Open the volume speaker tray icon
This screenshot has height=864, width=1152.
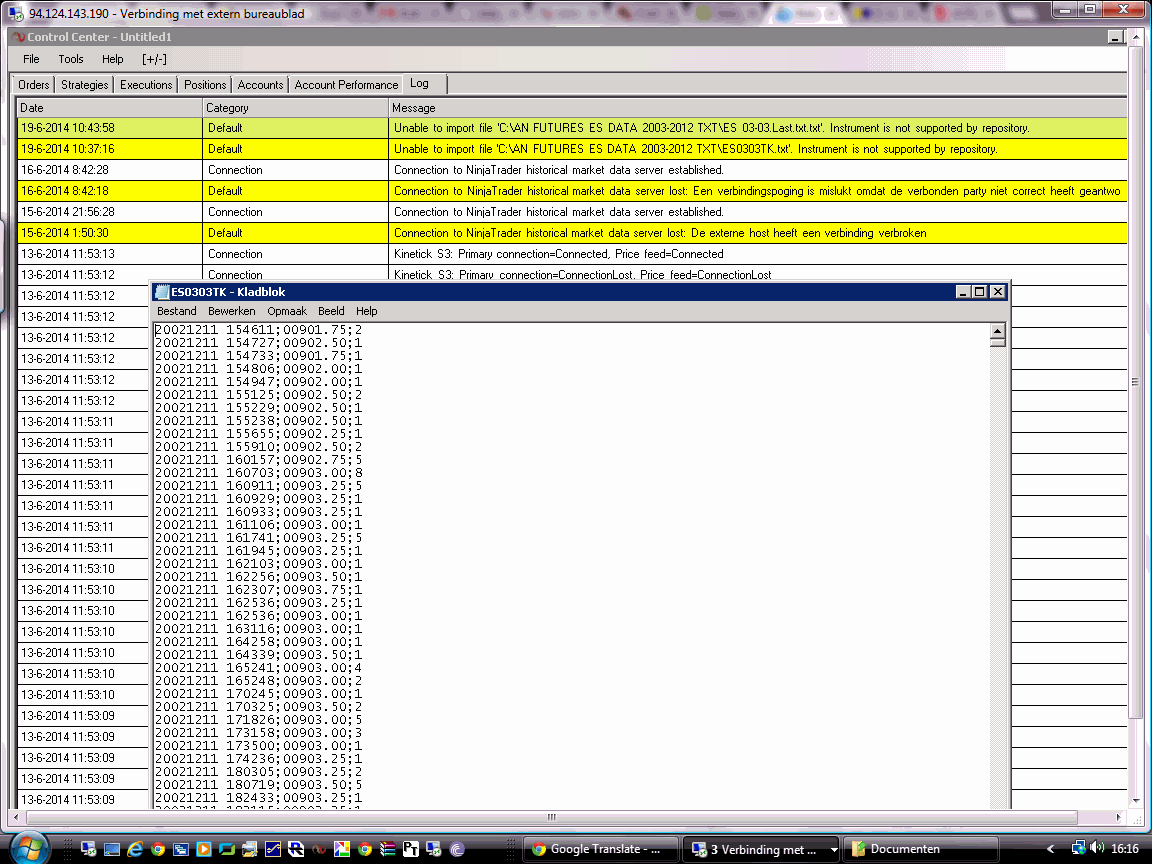[x=1097, y=848]
